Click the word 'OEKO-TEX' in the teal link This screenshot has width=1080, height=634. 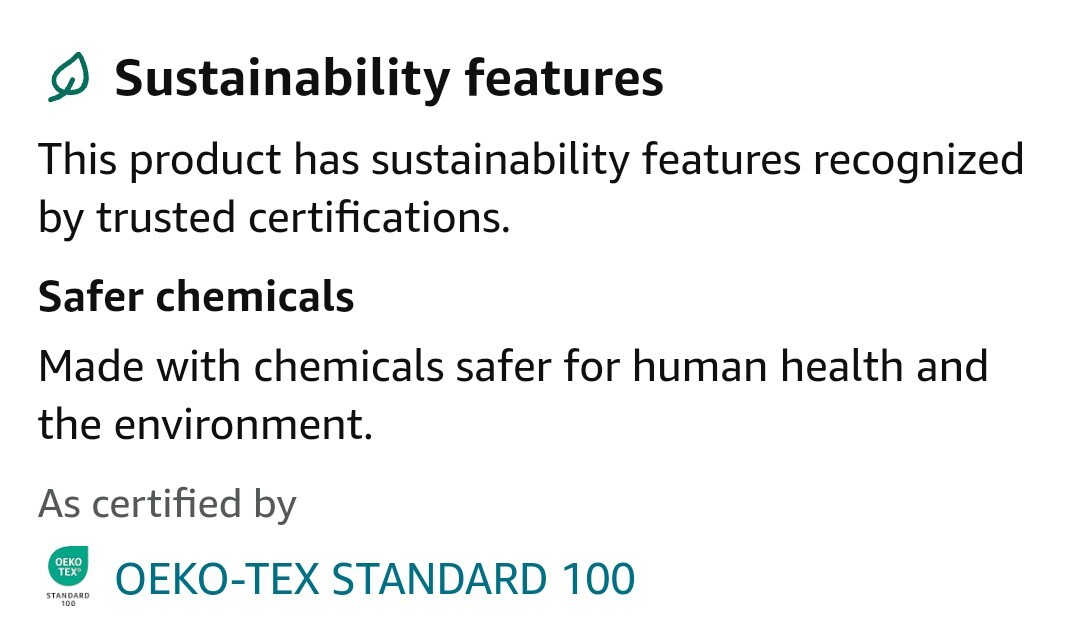click(x=217, y=579)
